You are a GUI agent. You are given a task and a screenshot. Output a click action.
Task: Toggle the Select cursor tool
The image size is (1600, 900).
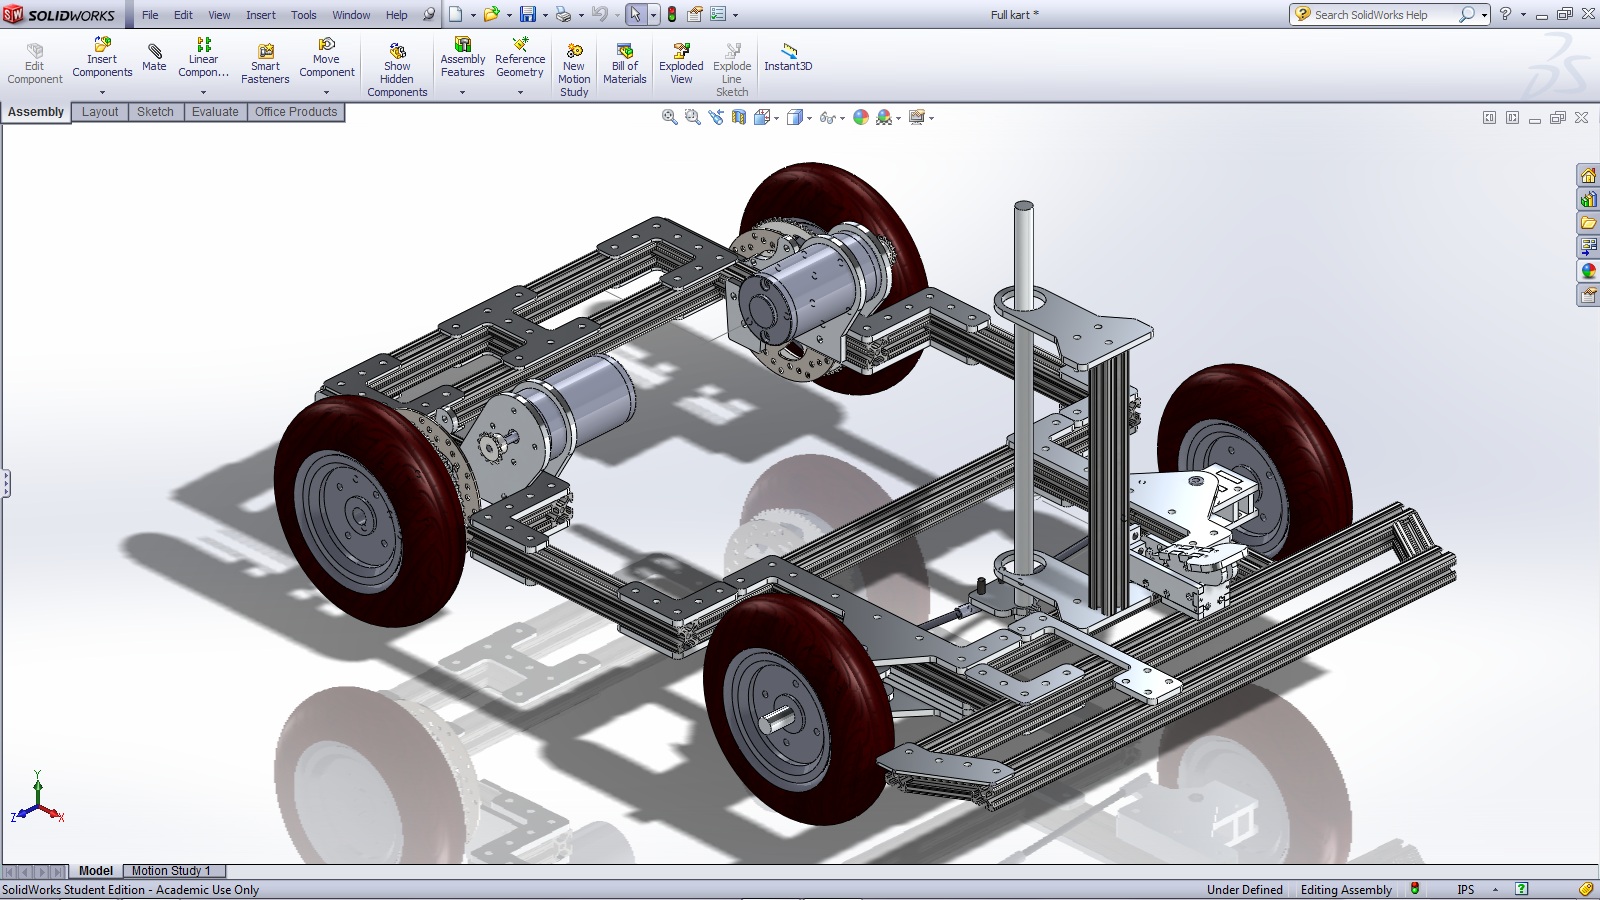coord(635,15)
